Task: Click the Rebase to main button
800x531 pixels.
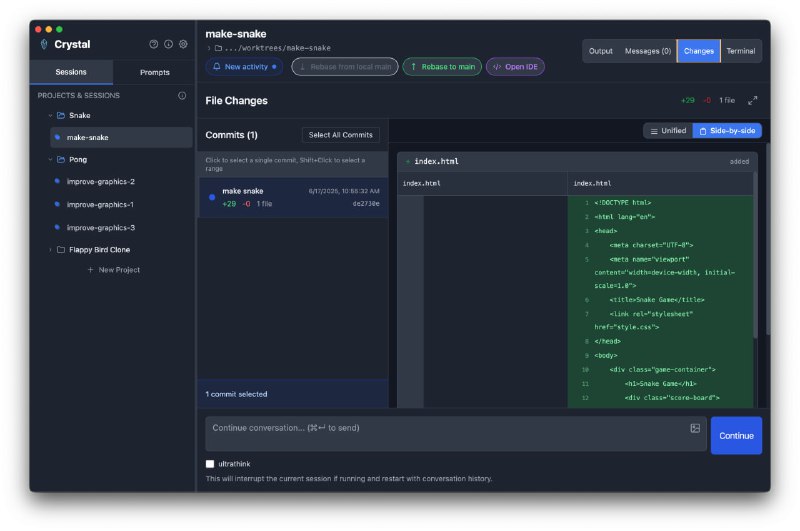Action: pyautogui.click(x=442, y=67)
